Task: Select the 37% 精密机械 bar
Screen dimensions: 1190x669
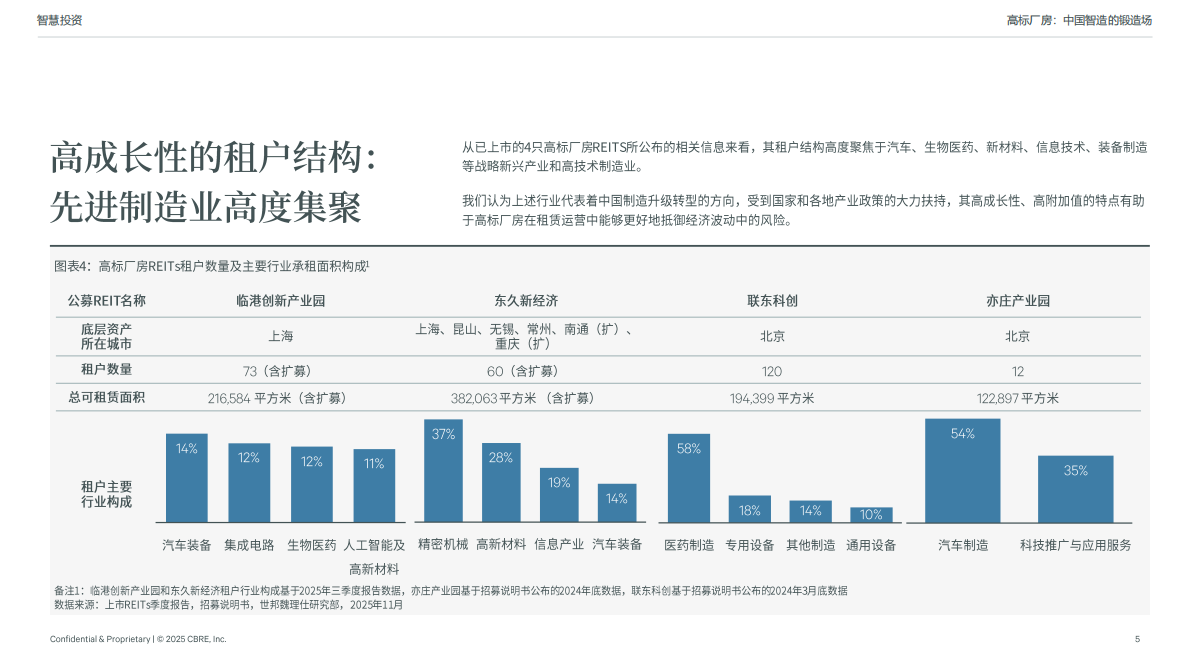Action: (442, 470)
